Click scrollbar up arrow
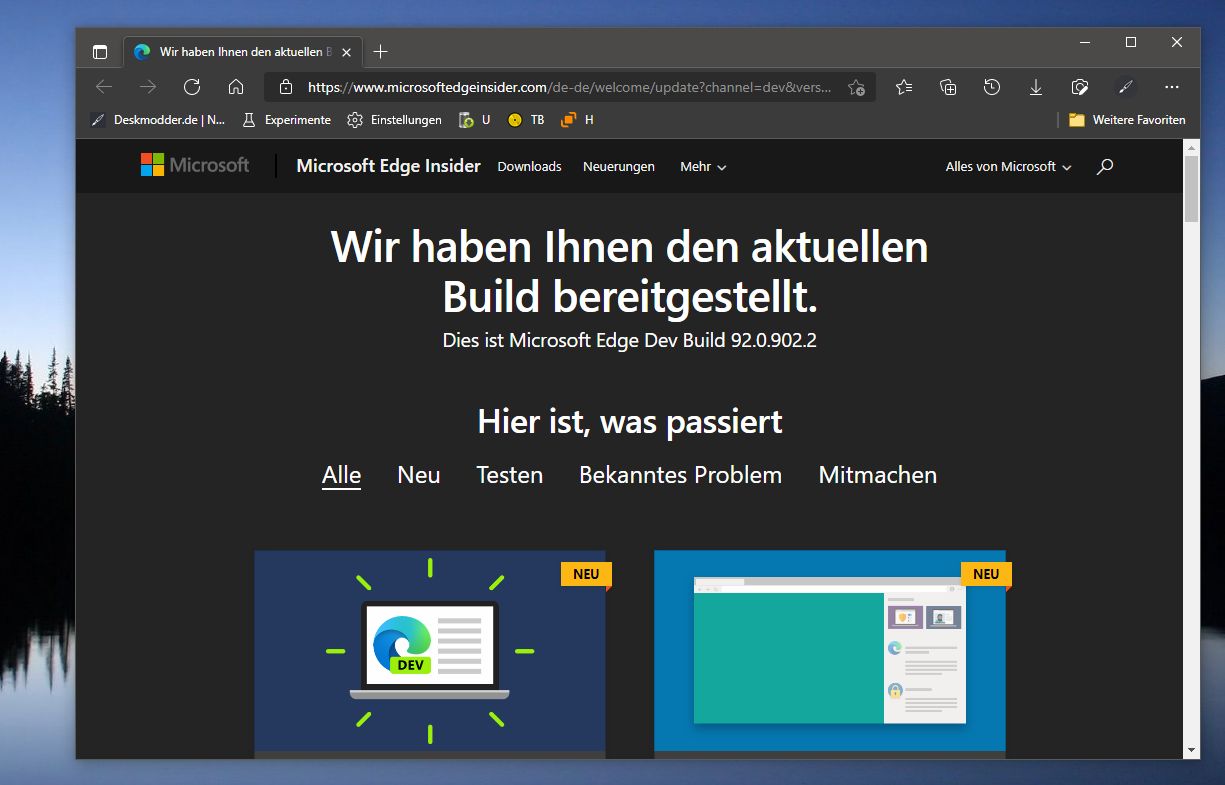 (1191, 147)
